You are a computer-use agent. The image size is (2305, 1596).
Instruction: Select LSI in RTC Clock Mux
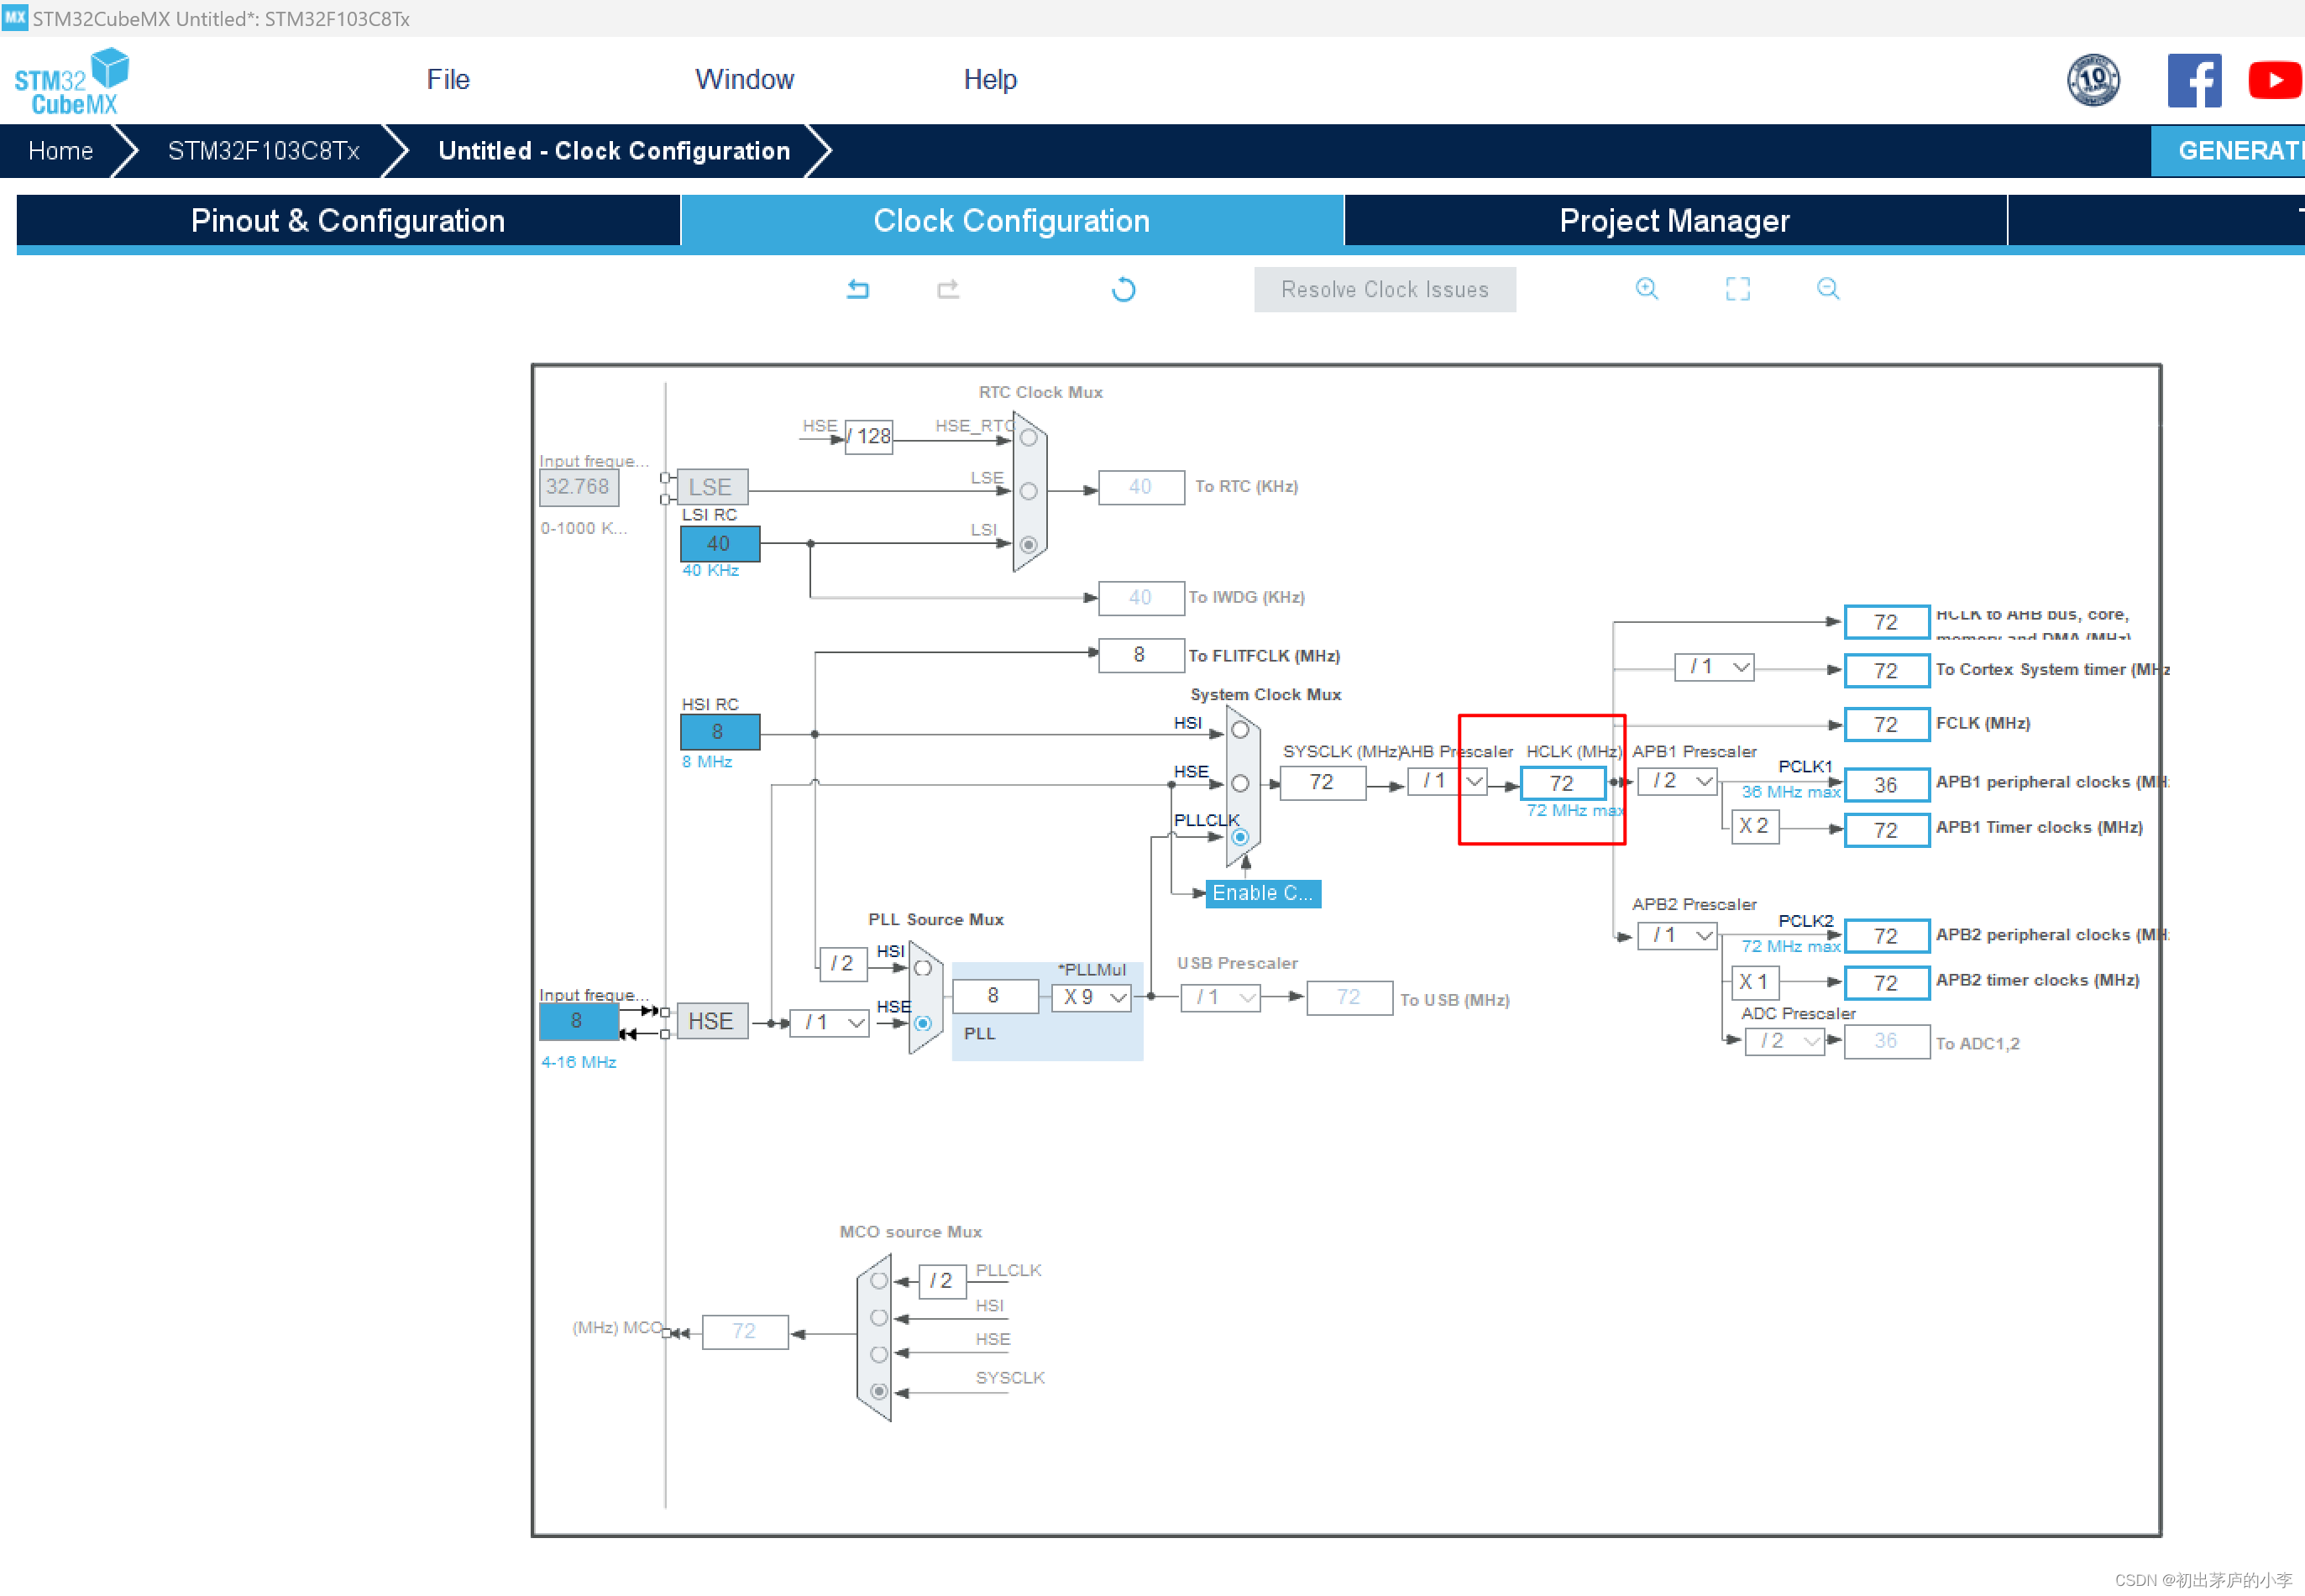(1028, 545)
